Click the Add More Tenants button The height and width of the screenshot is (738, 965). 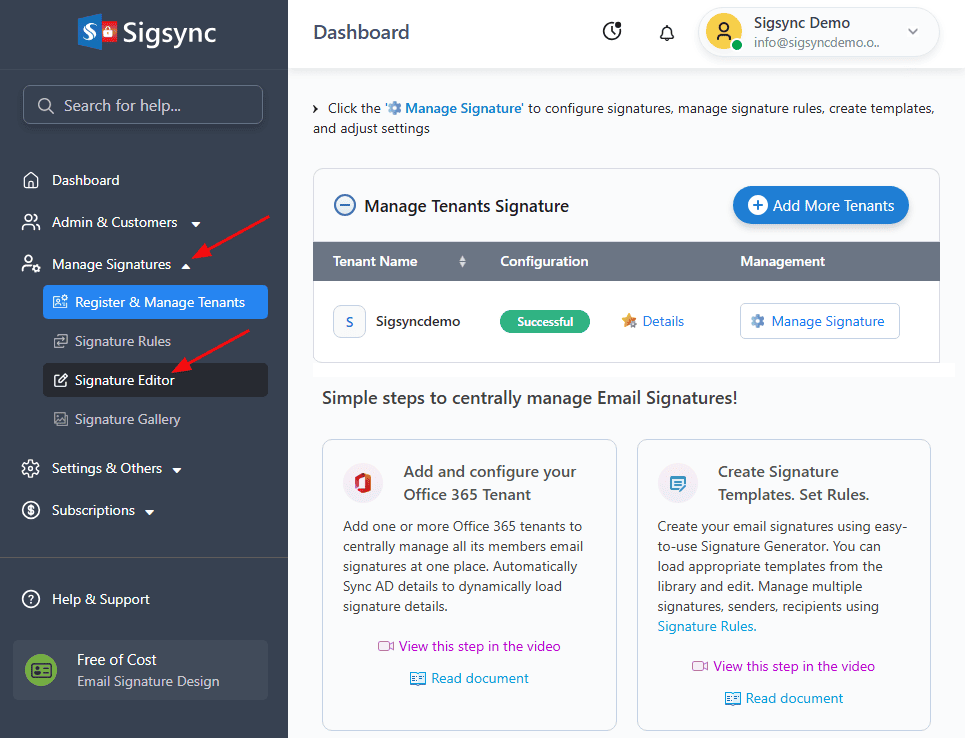(820, 206)
